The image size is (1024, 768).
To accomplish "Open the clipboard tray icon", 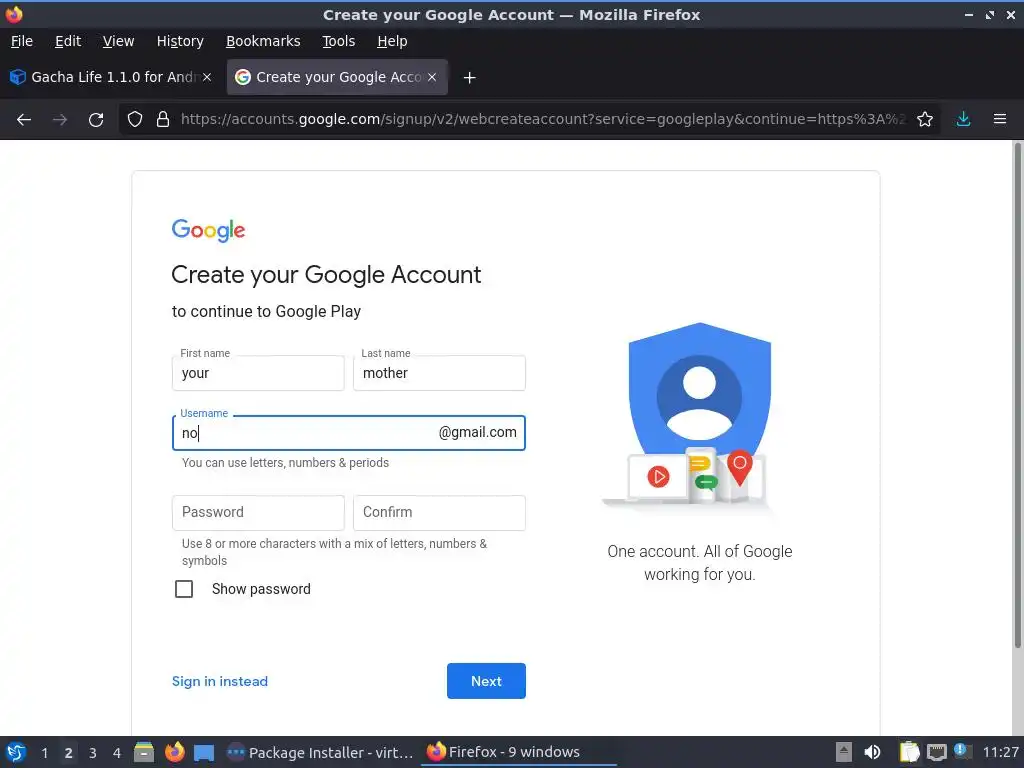I will [x=909, y=752].
